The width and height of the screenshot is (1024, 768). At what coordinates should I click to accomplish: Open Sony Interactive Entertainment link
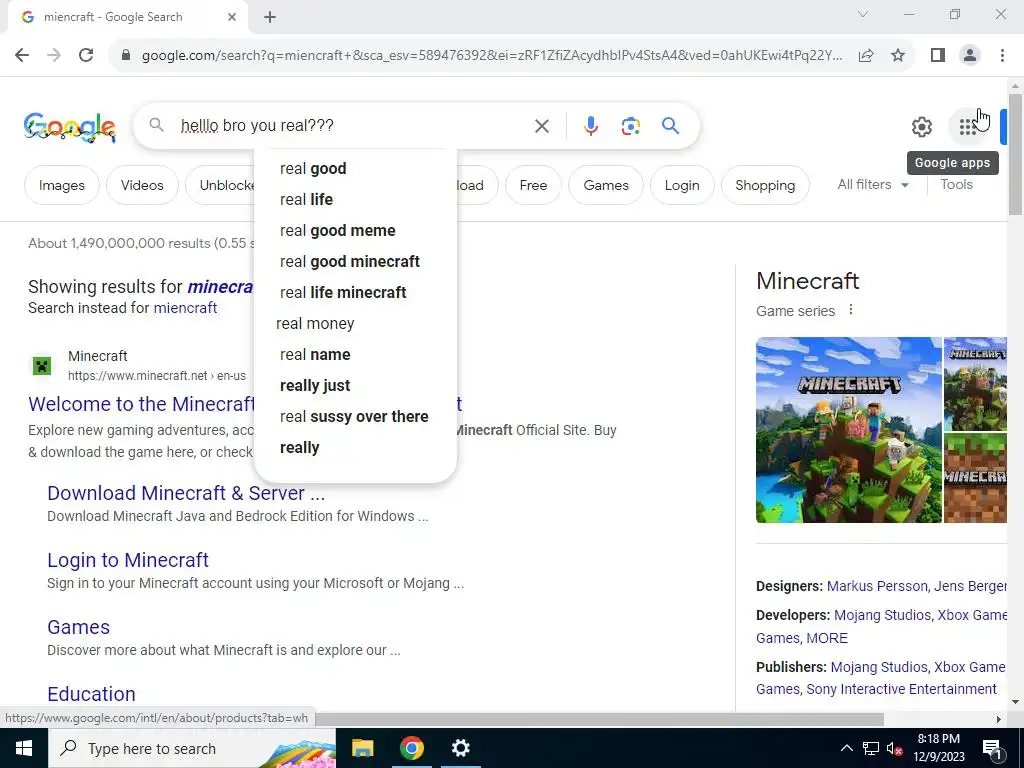(901, 689)
